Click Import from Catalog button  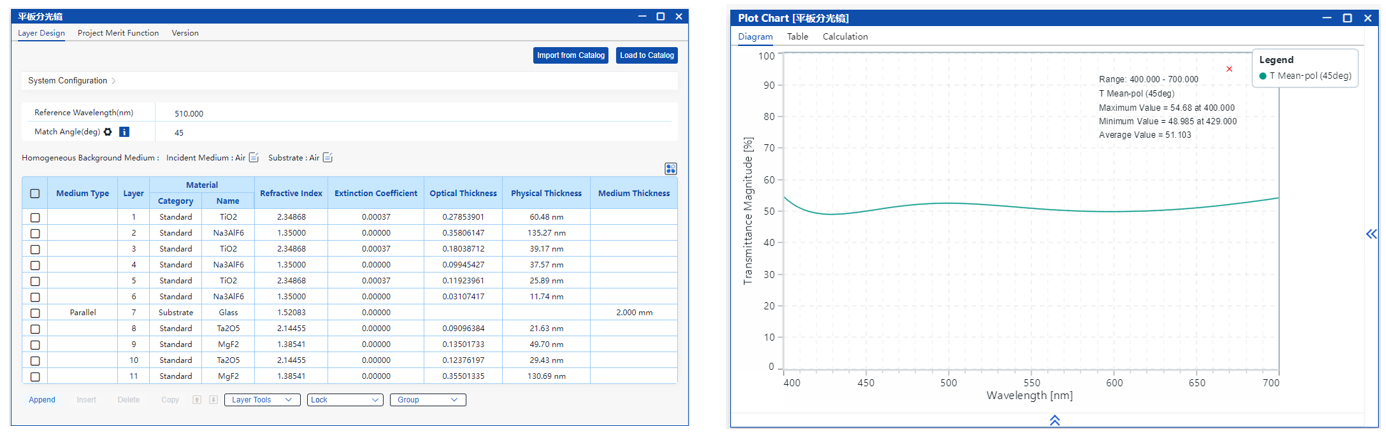(x=570, y=56)
